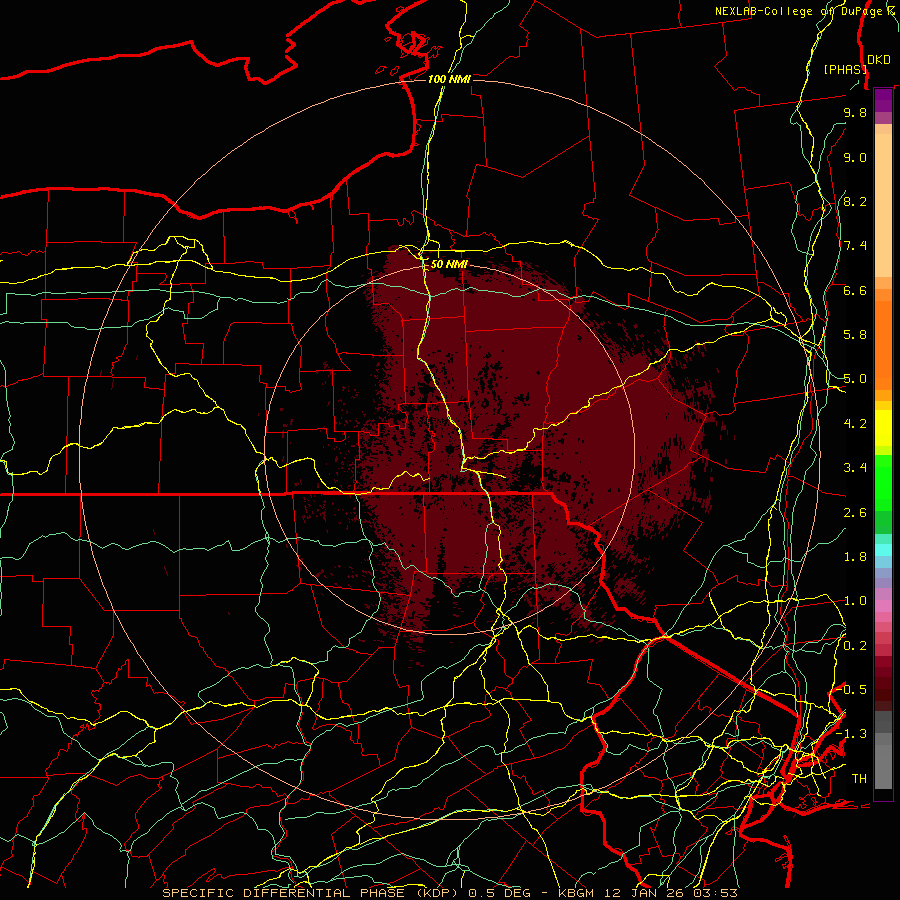
Task: Click the 1.0 value on the color scale
Action: click(x=855, y=601)
